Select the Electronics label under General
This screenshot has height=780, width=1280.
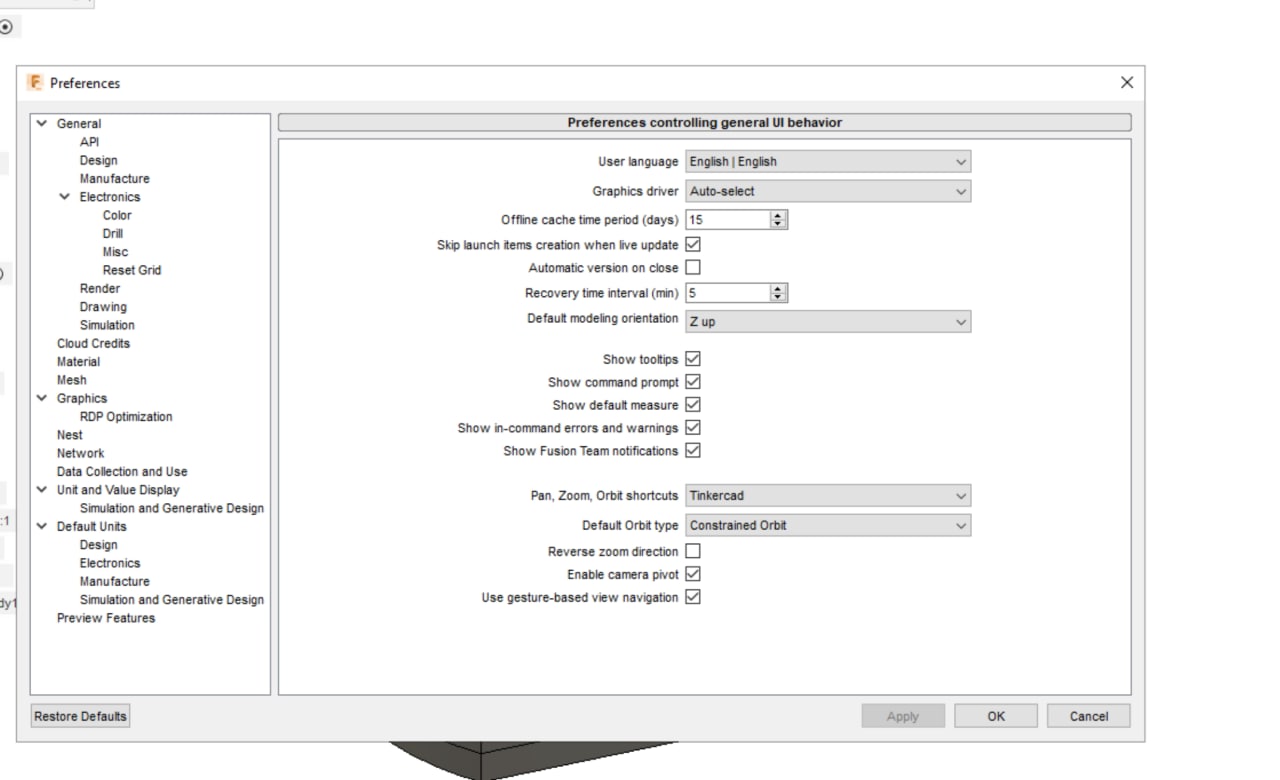pyautogui.click(x=110, y=197)
